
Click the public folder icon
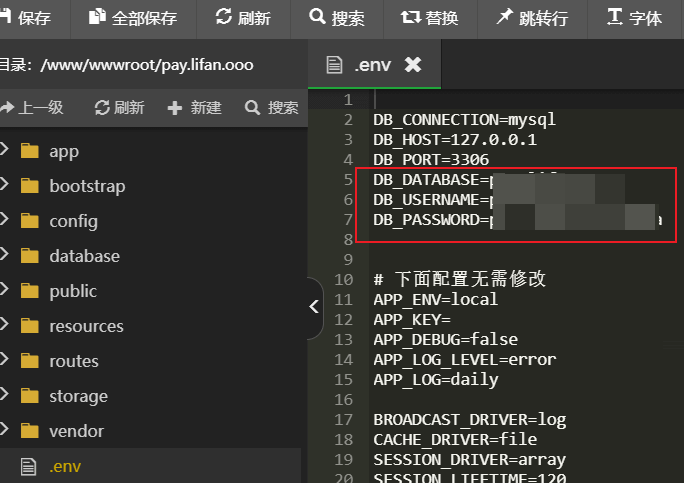coord(30,291)
